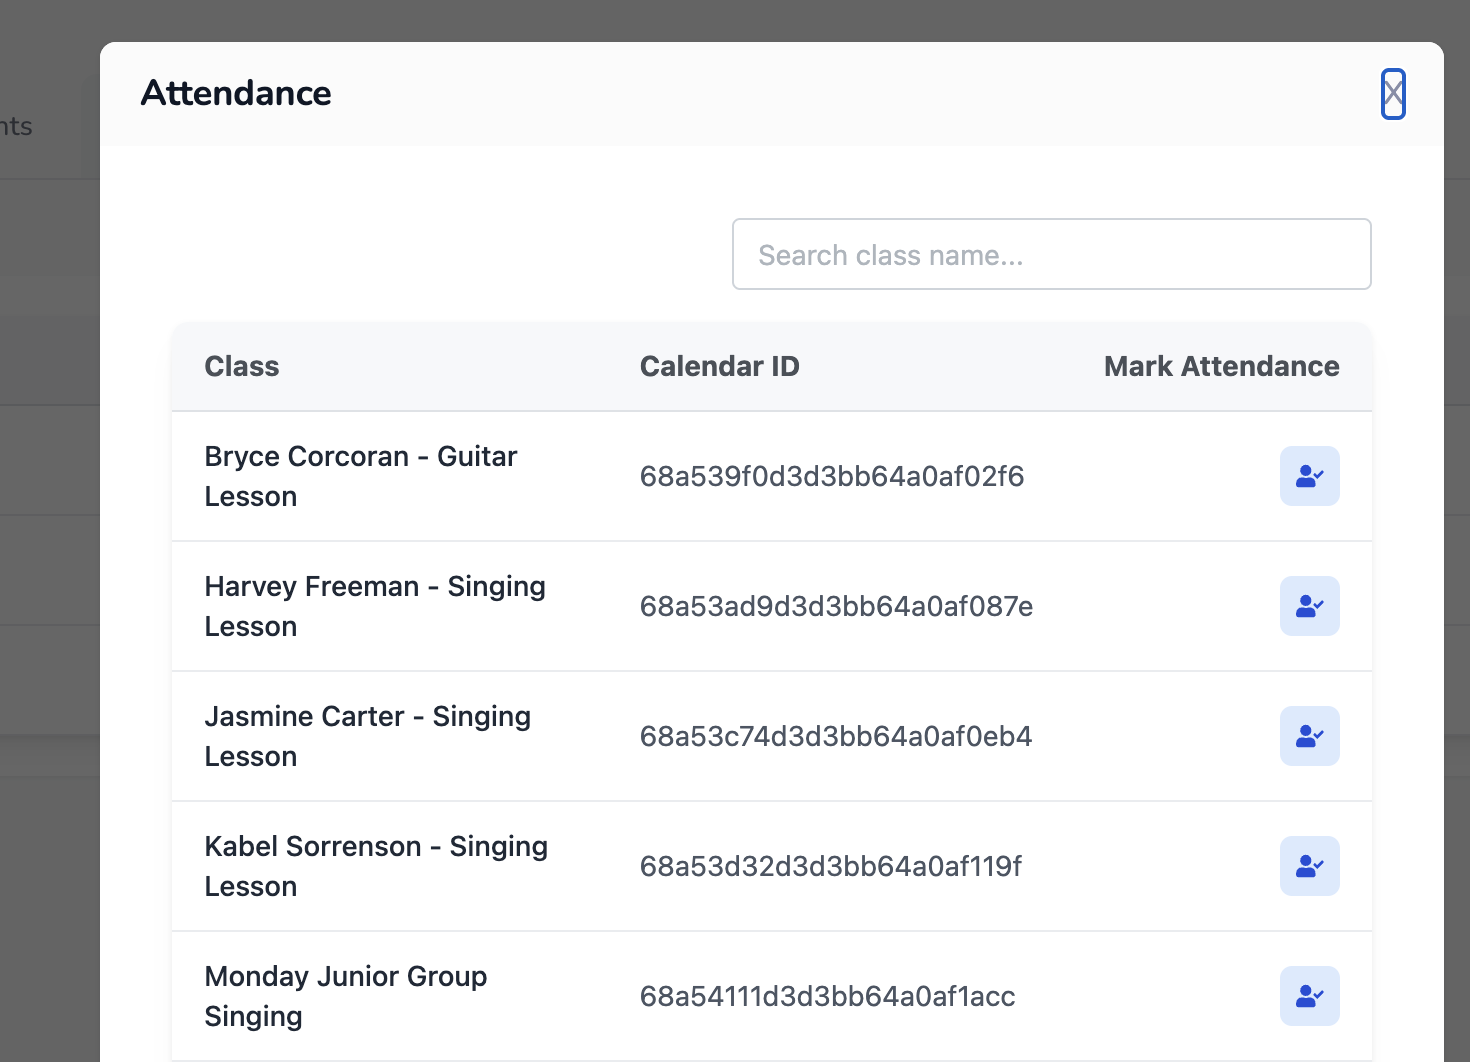Viewport: 1470px width, 1062px height.
Task: Select the Monday Junior Group Singing class name
Action: pos(345,996)
